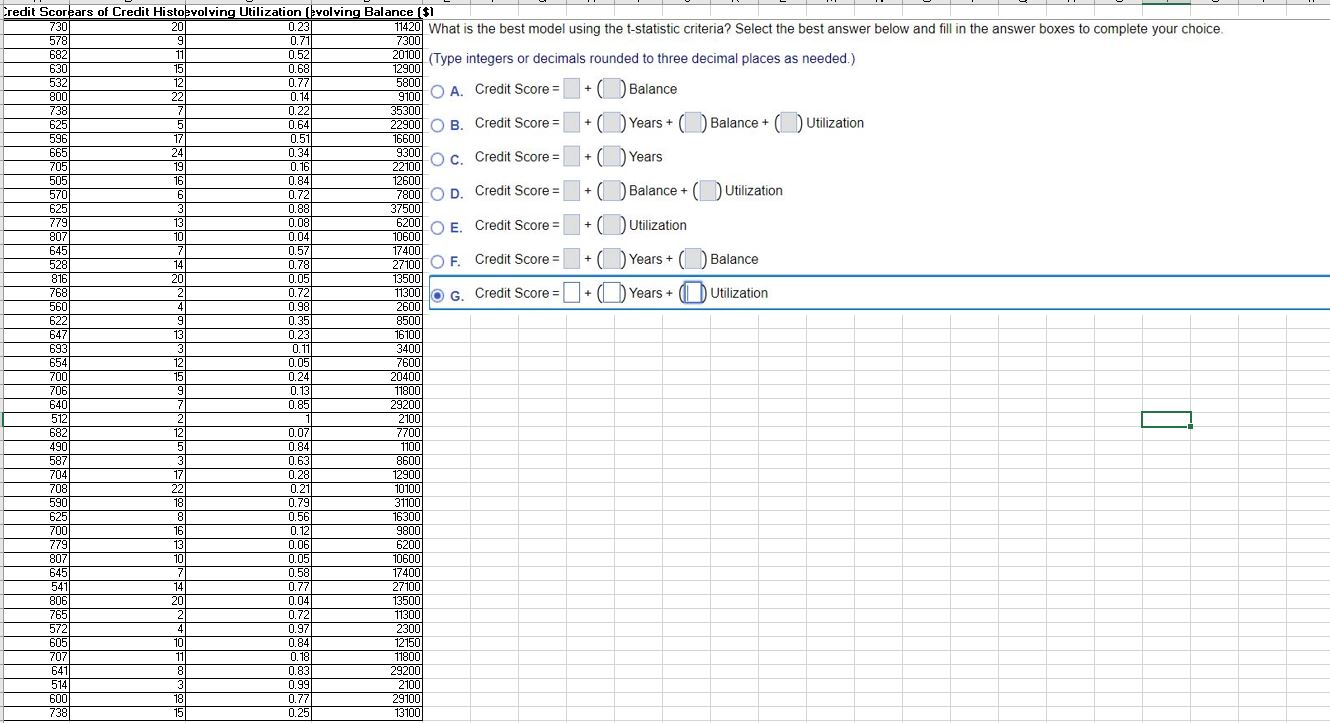Select the radio button for choice G
The width and height of the screenshot is (1330, 723).
coord(437,293)
